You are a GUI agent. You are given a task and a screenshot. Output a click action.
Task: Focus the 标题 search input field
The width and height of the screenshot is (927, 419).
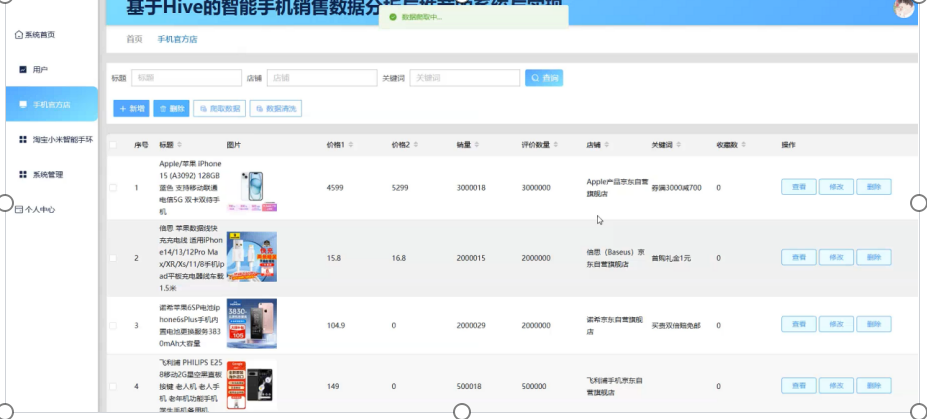pos(186,78)
